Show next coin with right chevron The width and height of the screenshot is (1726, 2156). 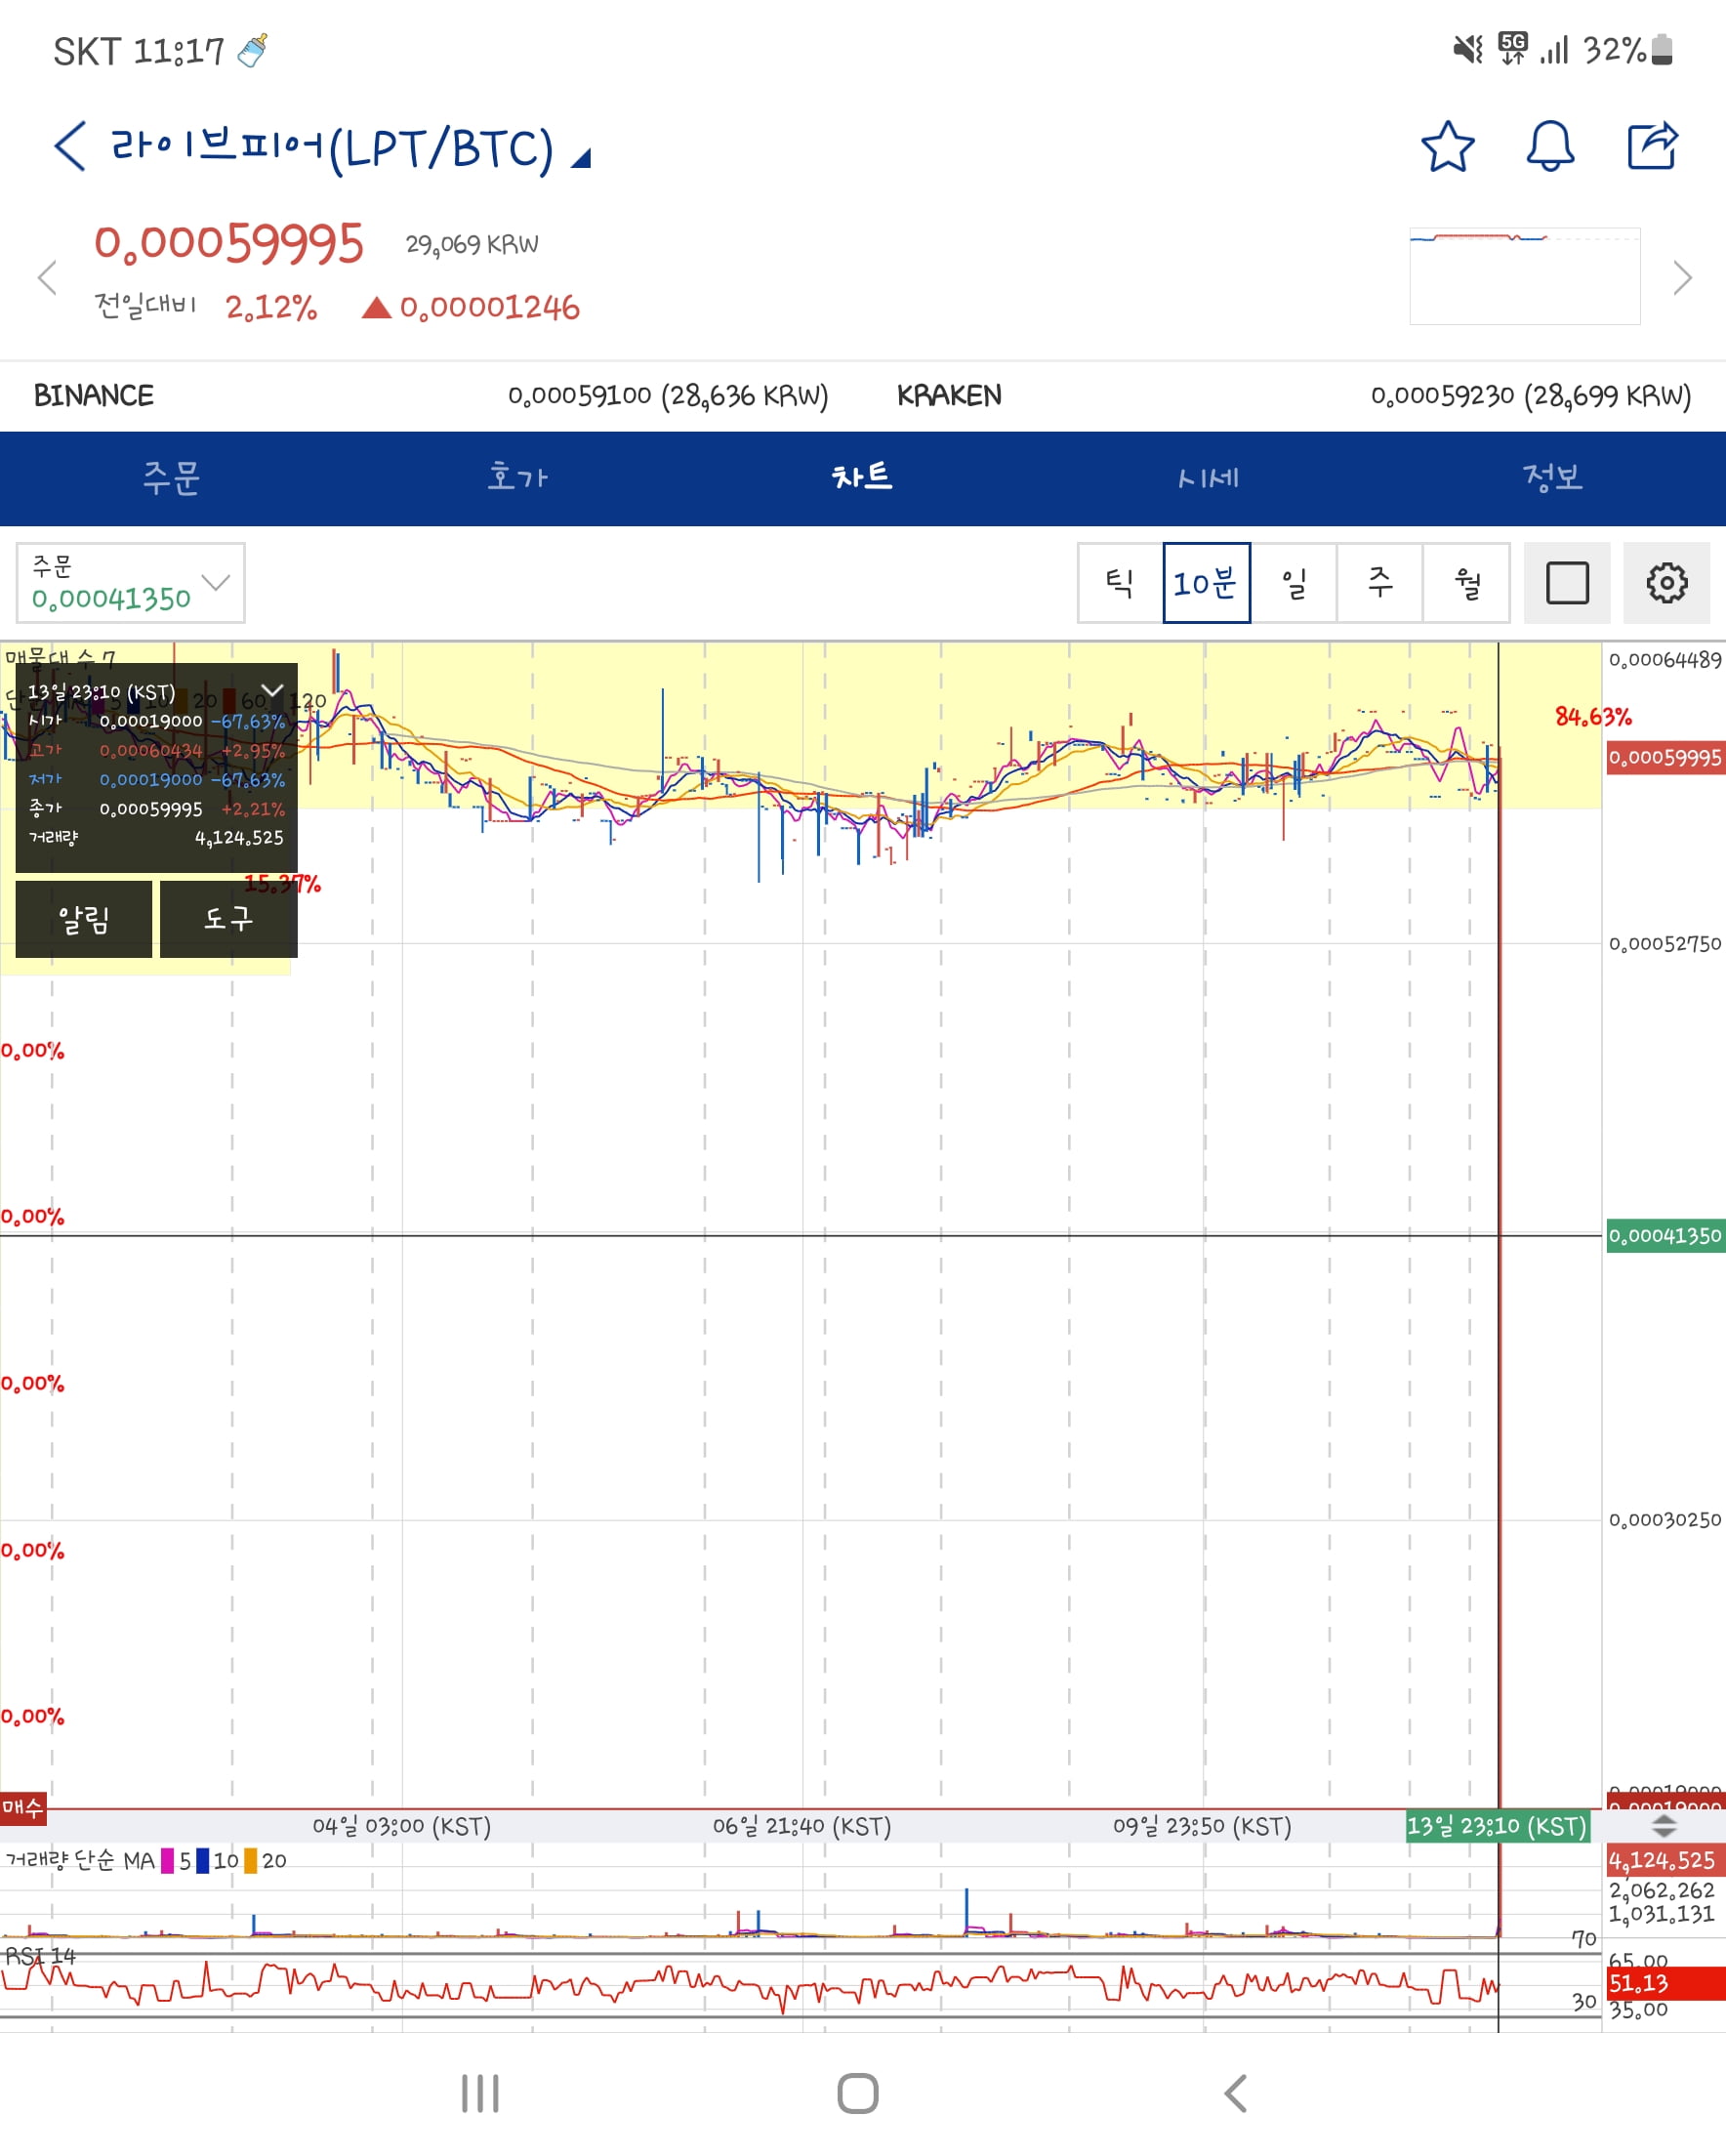(x=1682, y=277)
